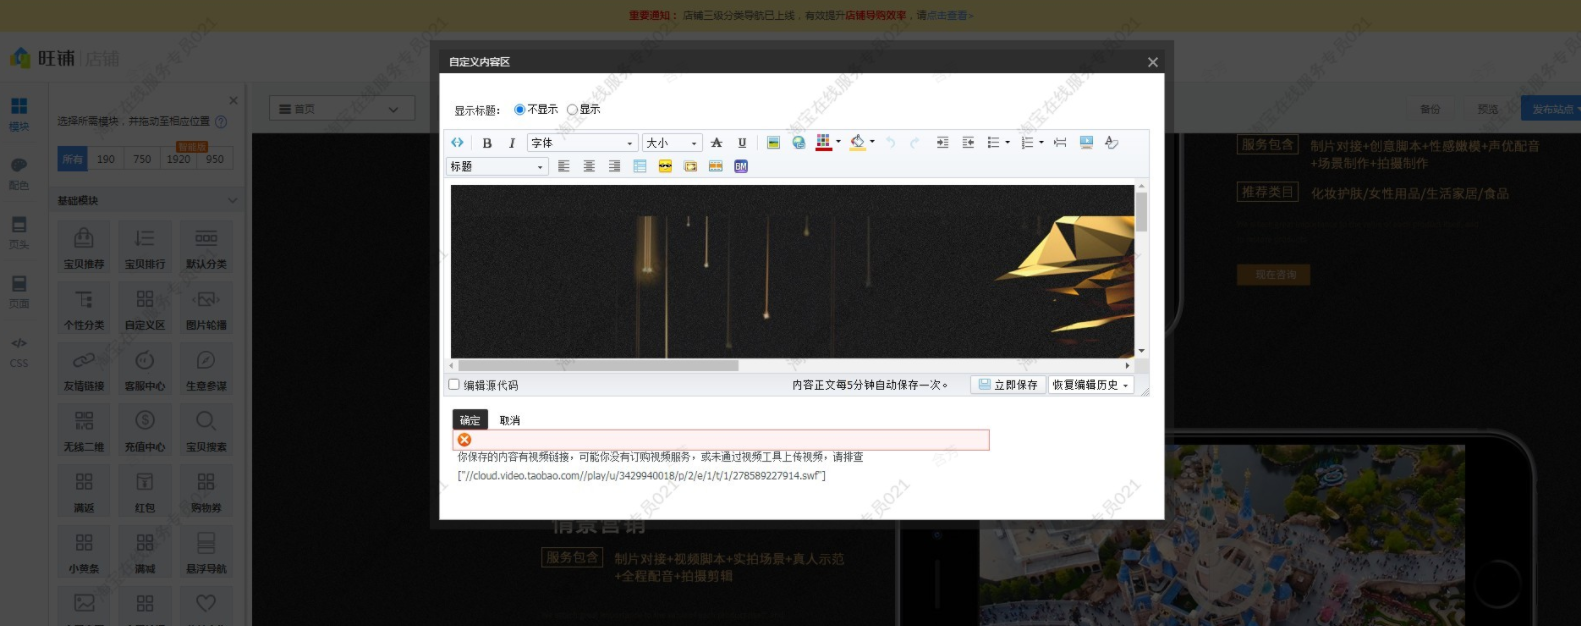Select 宝贝推荐 module icon
The height and width of the screenshot is (626, 1581).
click(84, 247)
